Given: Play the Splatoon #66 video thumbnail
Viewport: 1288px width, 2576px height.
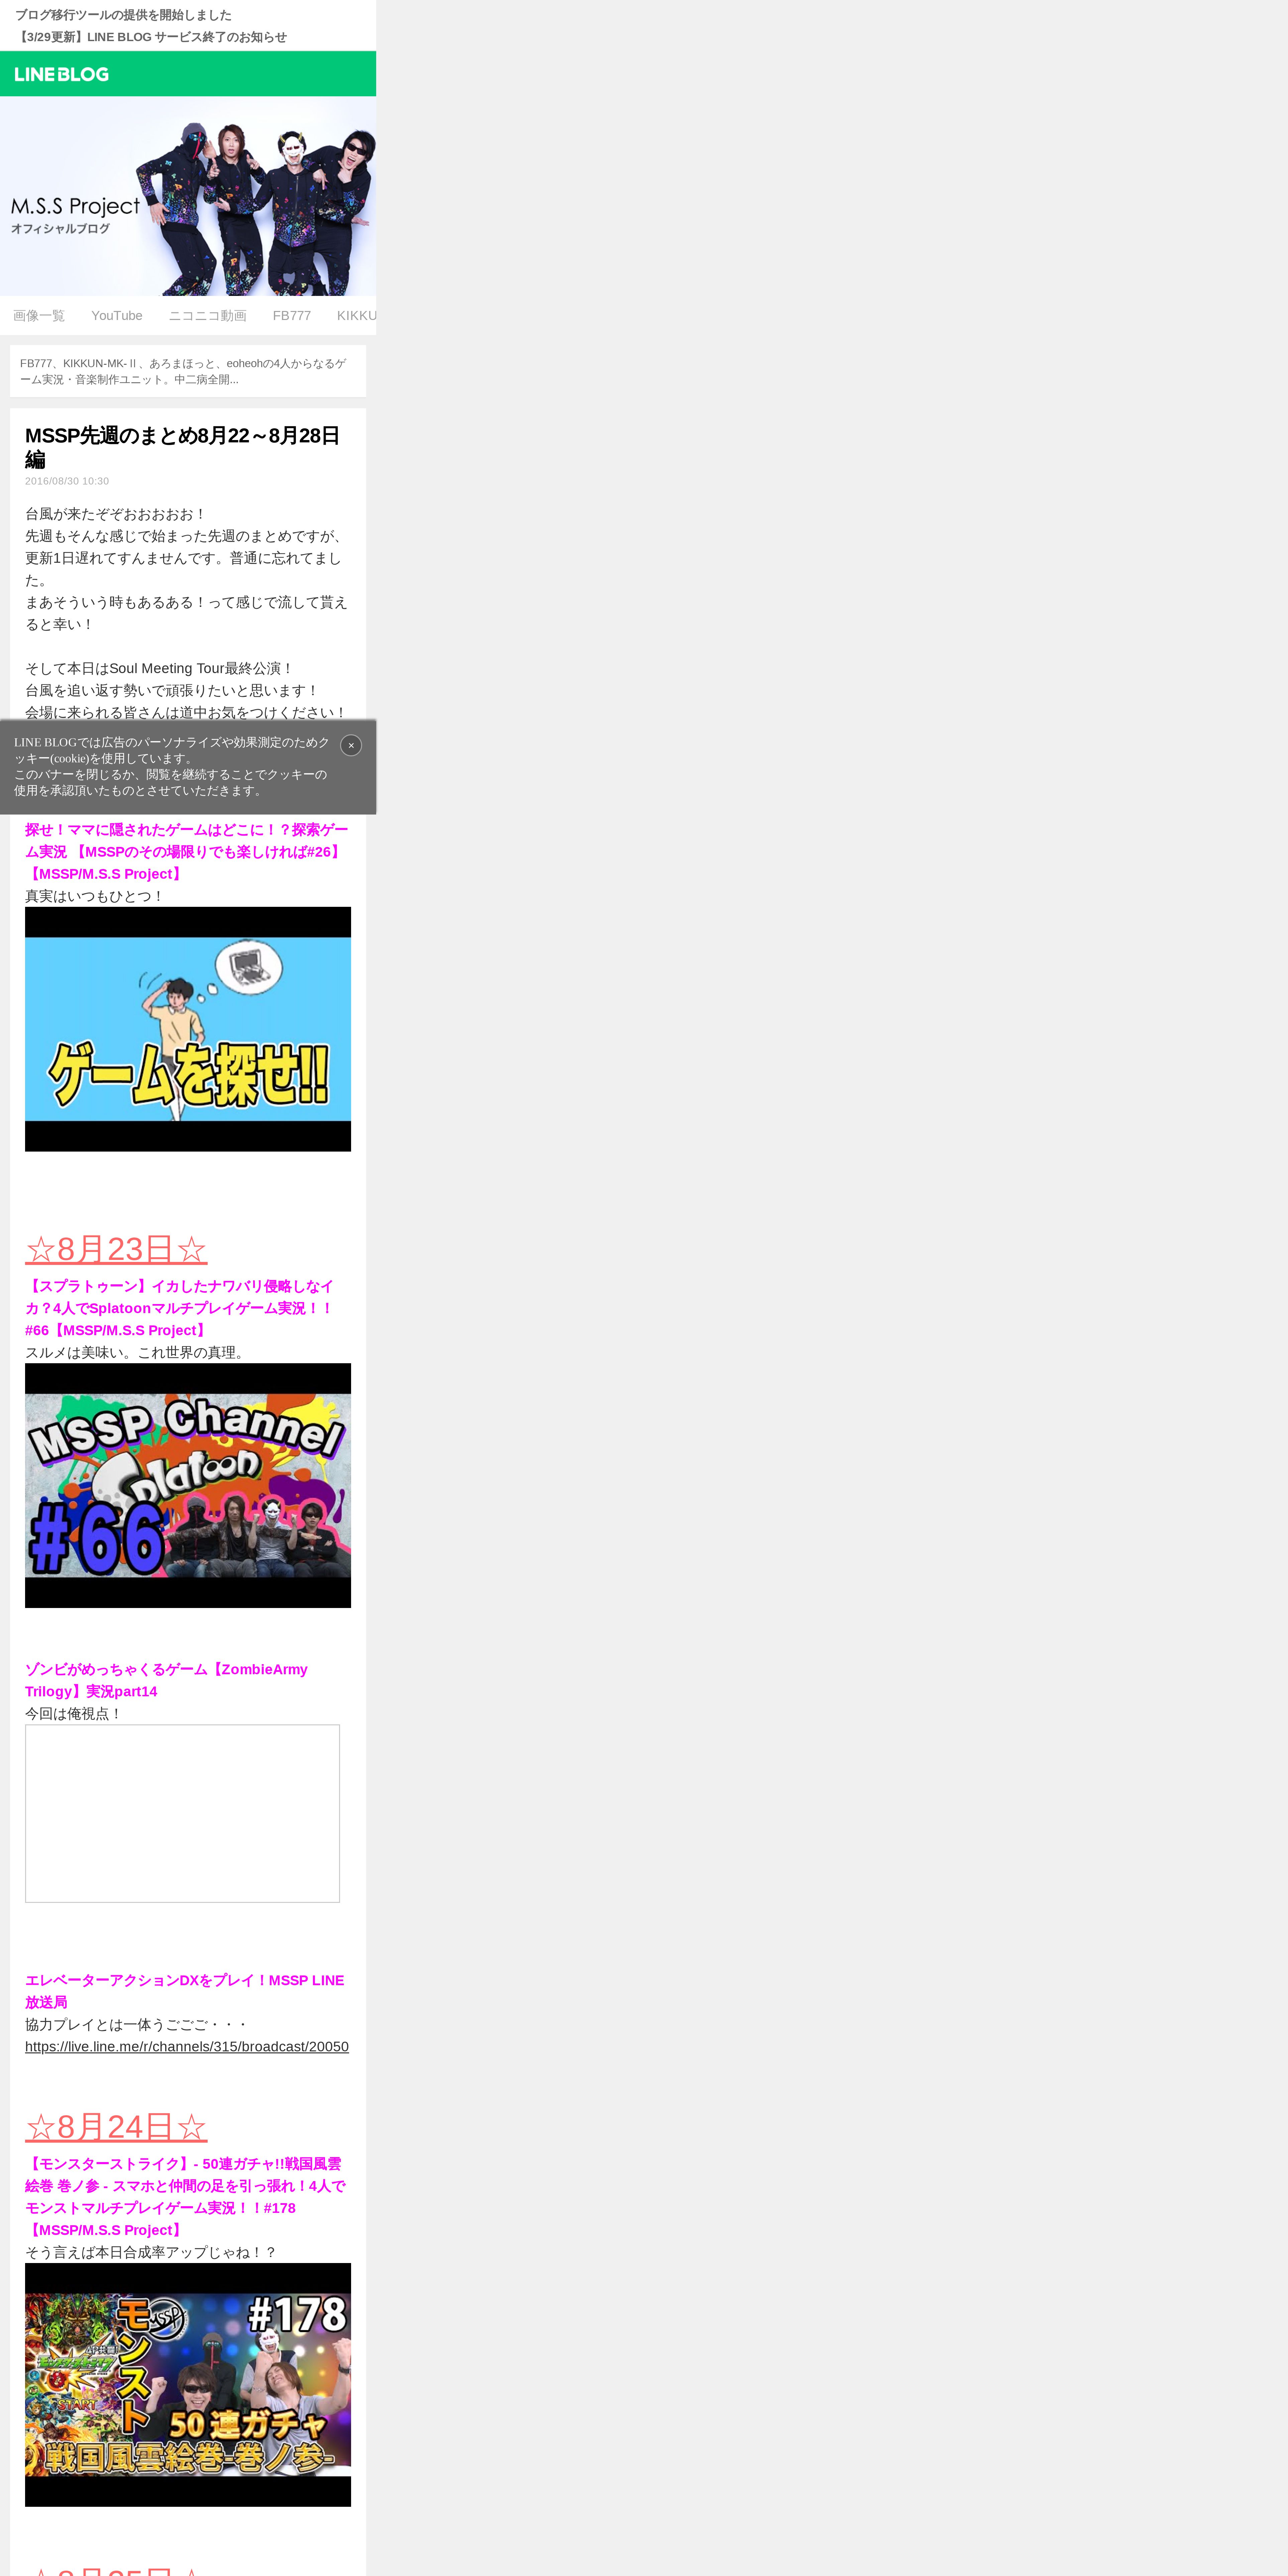Looking at the screenshot, I should coord(188,1485).
